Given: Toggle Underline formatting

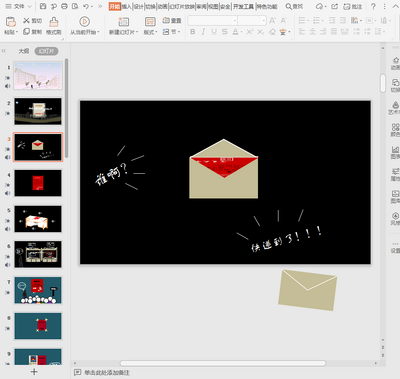Looking at the screenshot, I should 214,32.
